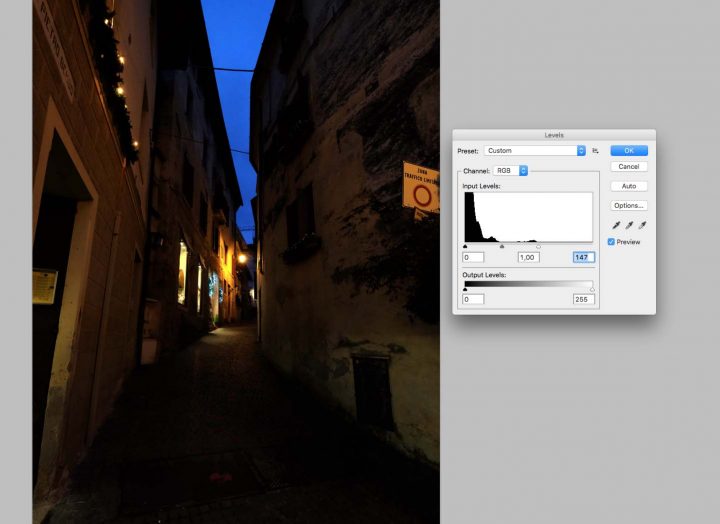Click the output black slider handle
The width and height of the screenshot is (720, 524).
tap(465, 289)
